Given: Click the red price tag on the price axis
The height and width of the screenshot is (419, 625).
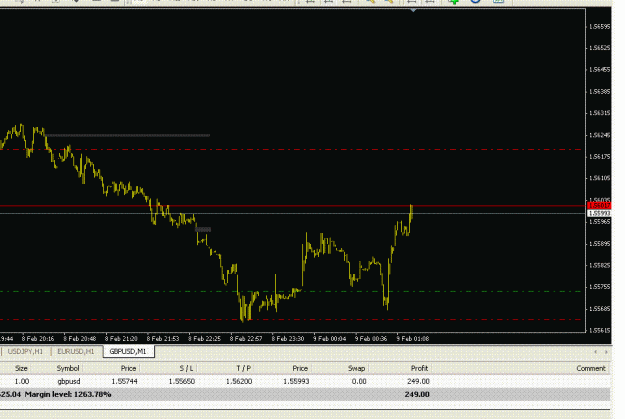Looking at the screenshot, I should pos(599,205).
